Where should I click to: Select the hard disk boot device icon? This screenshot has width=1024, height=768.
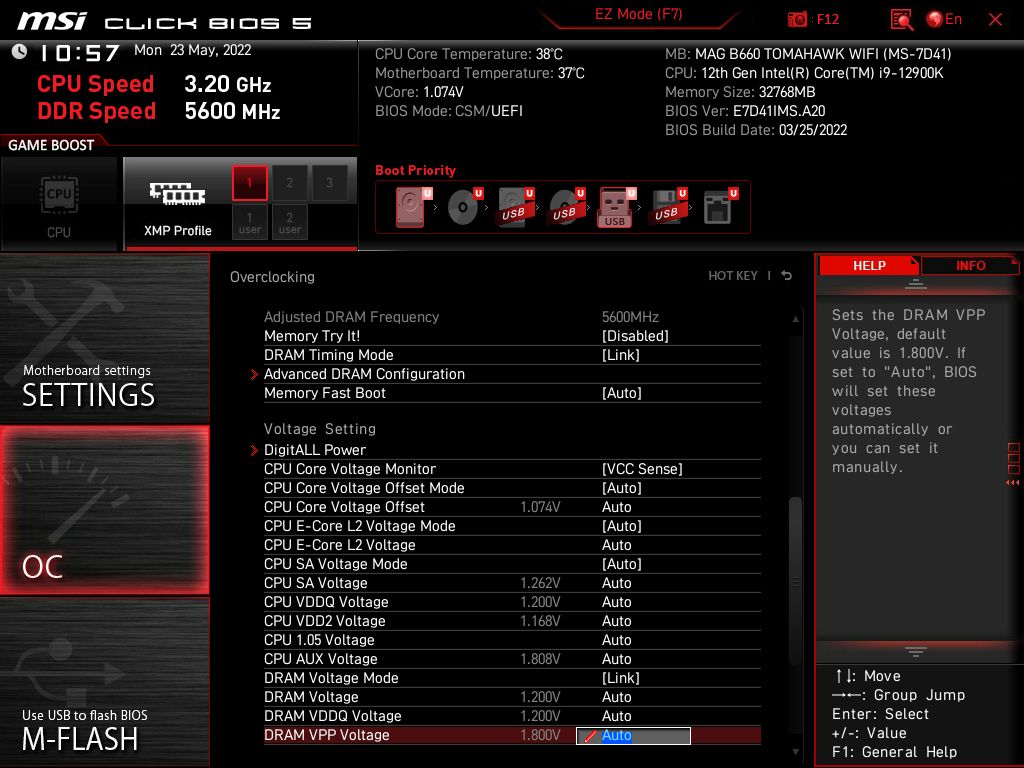413,207
